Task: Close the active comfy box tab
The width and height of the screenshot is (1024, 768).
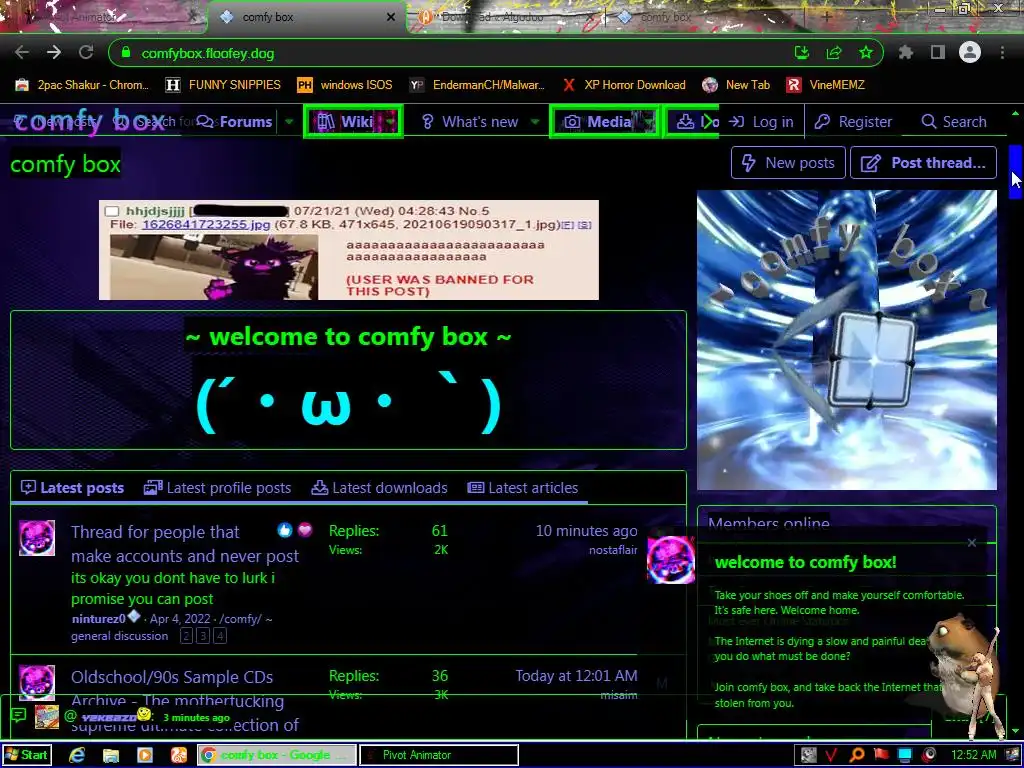Action: (391, 18)
